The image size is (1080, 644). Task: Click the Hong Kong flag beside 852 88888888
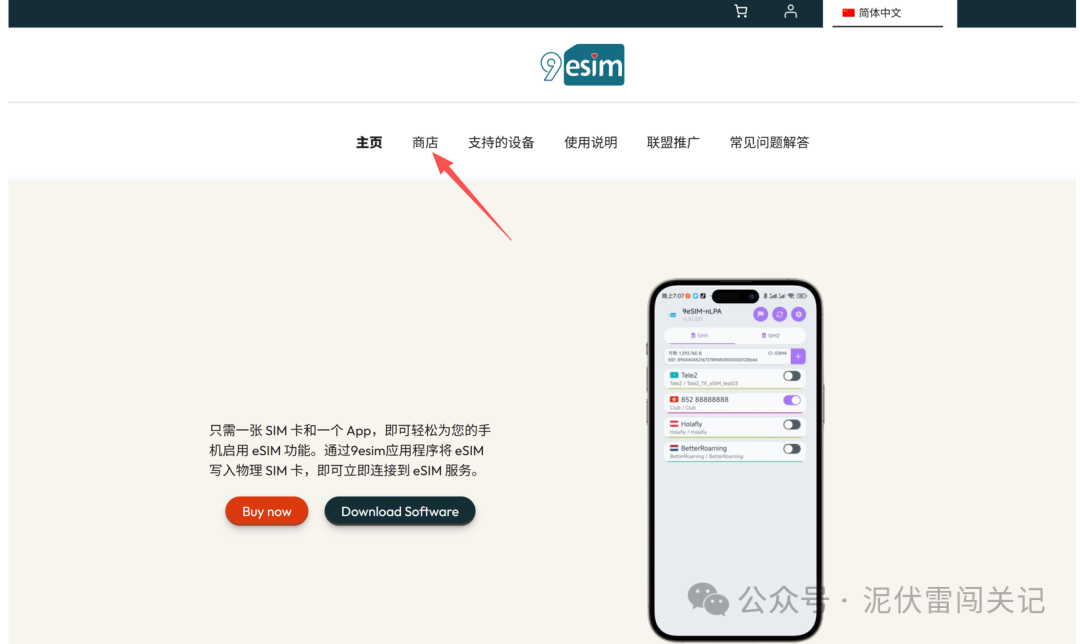pyautogui.click(x=674, y=399)
